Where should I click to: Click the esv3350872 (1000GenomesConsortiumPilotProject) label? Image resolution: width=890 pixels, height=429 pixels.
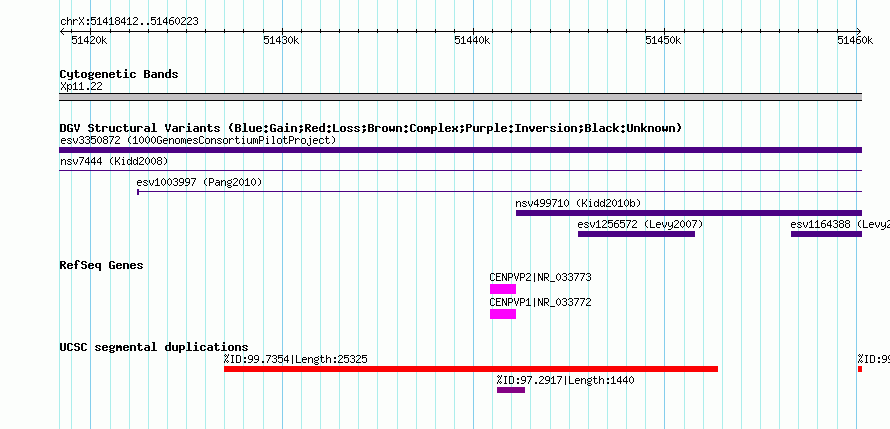tap(198, 140)
